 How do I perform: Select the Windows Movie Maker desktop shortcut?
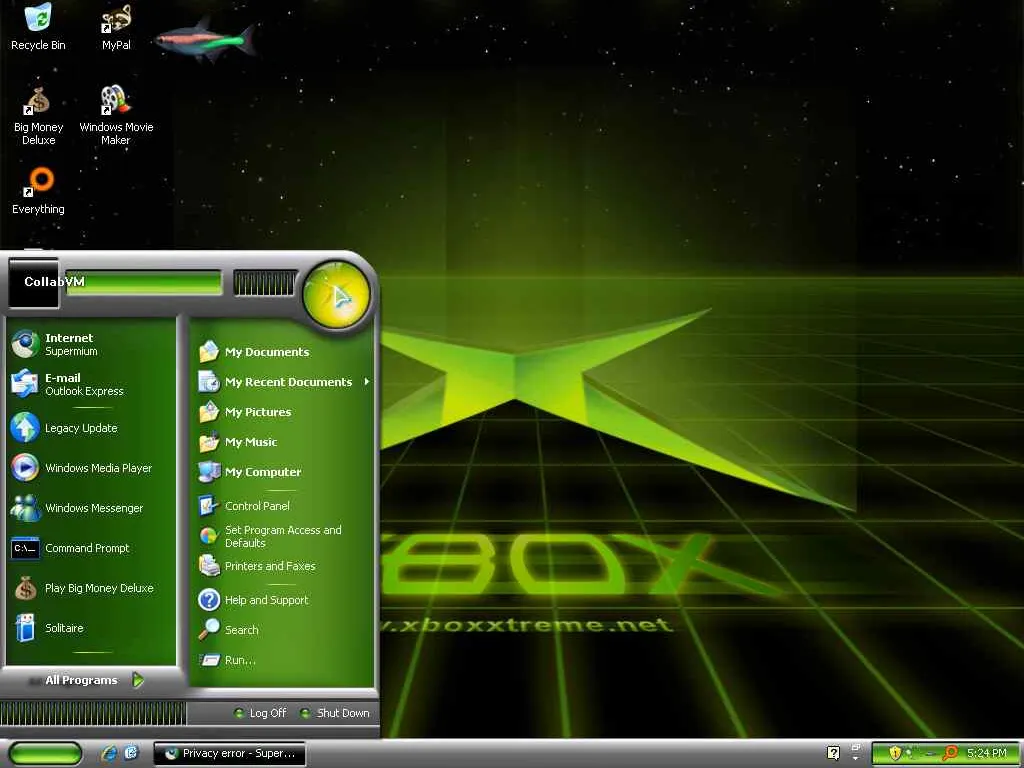point(116,116)
